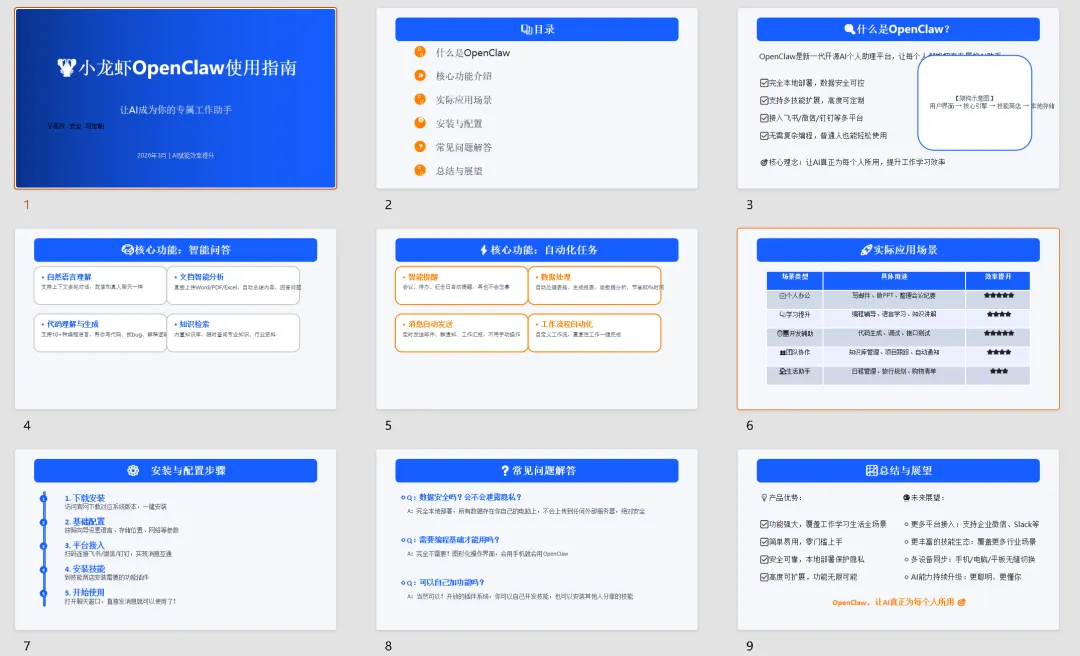The image size is (1080, 656).
Task: Click the orange bullet beside 常见问题解答 in 目录
Action: pyautogui.click(x=419, y=146)
